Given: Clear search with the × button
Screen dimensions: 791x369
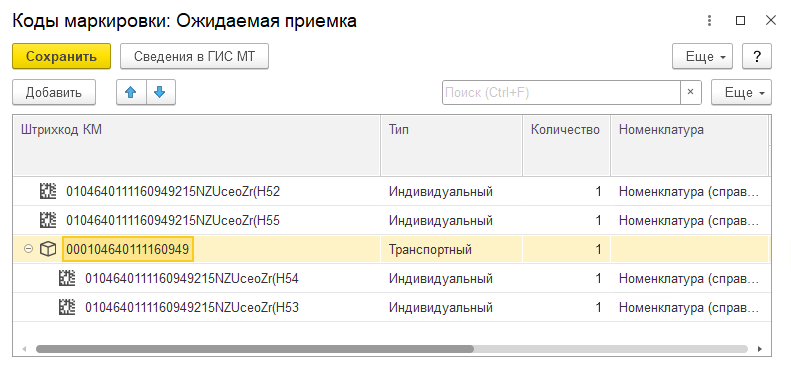Looking at the screenshot, I should [x=691, y=92].
